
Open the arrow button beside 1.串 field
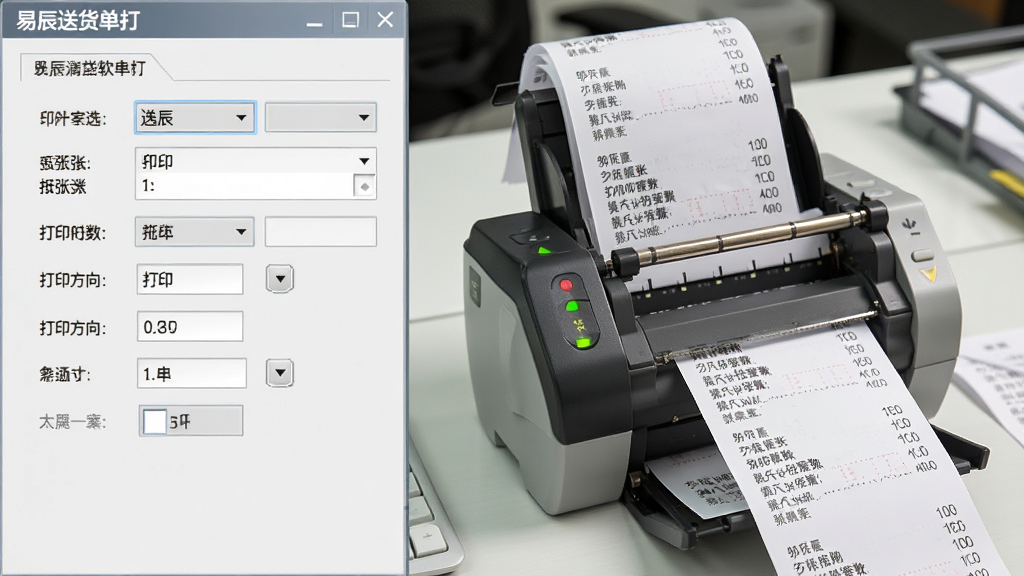(x=280, y=373)
